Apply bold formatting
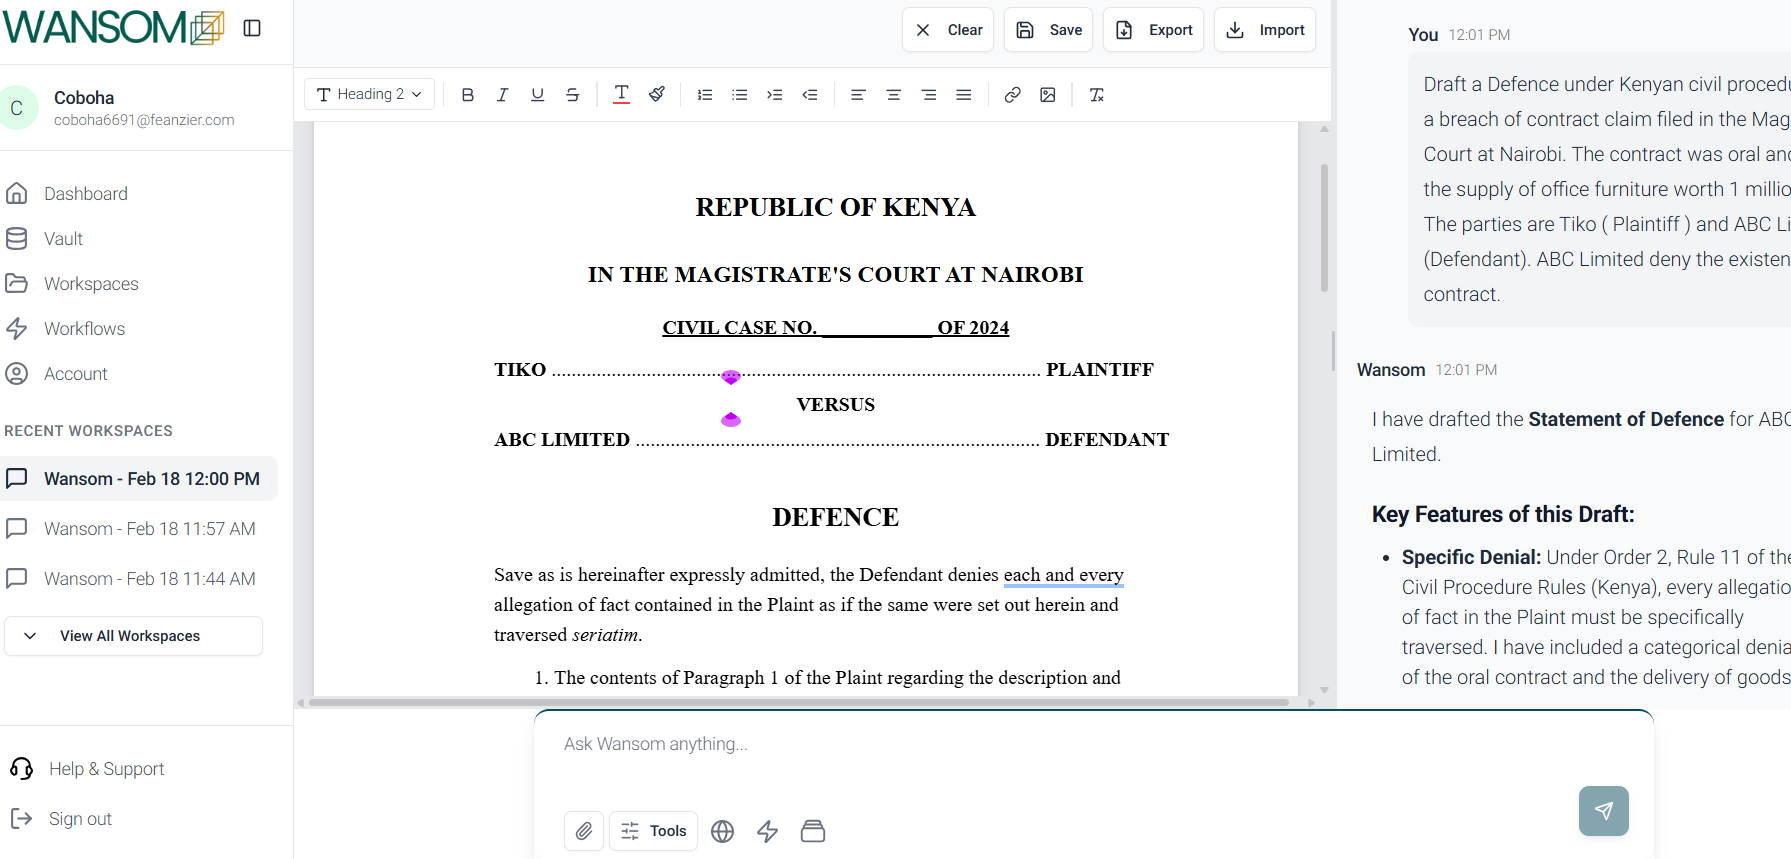This screenshot has width=1791, height=859. click(467, 95)
